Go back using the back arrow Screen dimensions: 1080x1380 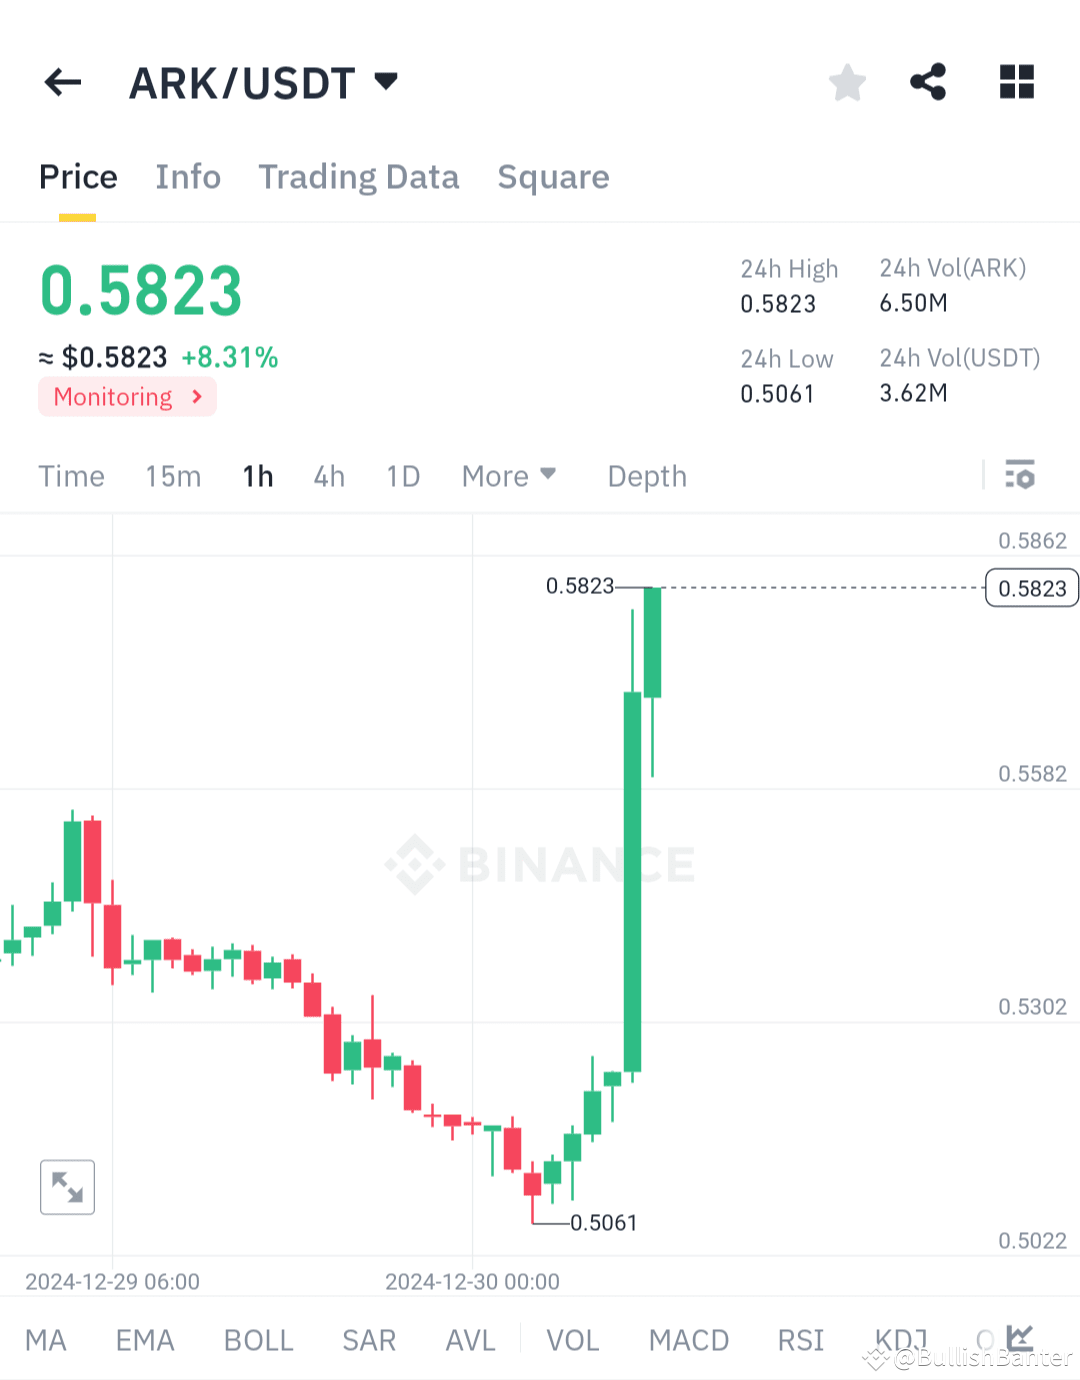click(62, 82)
